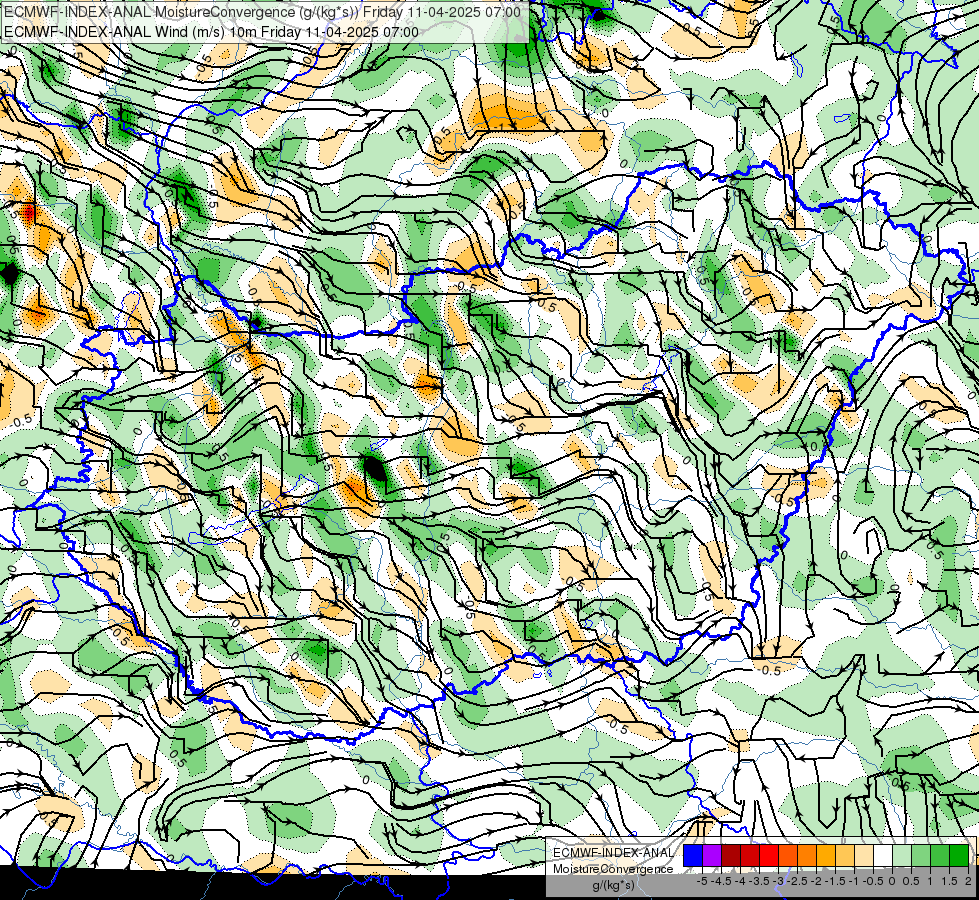The height and width of the screenshot is (900, 979).
Task: Click the legend tick label '-2'
Action: (816, 881)
